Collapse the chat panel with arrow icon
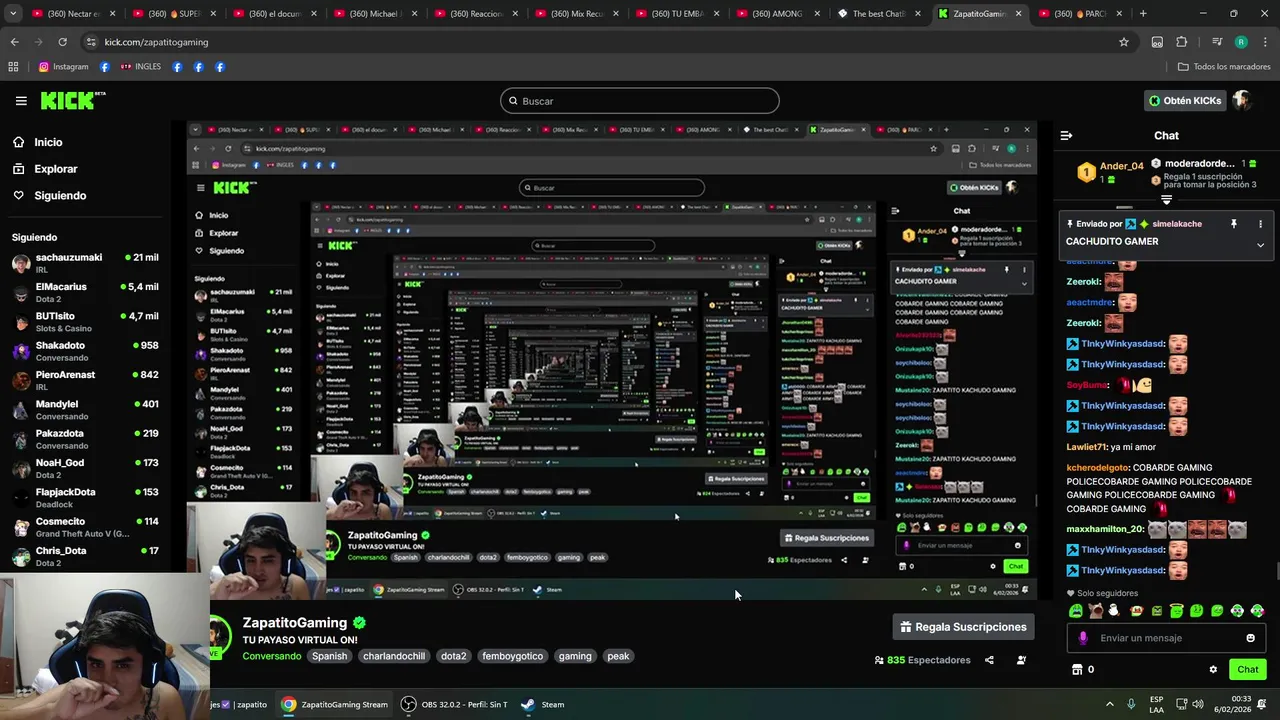Screen dimensions: 1280x720 coord(1066,136)
